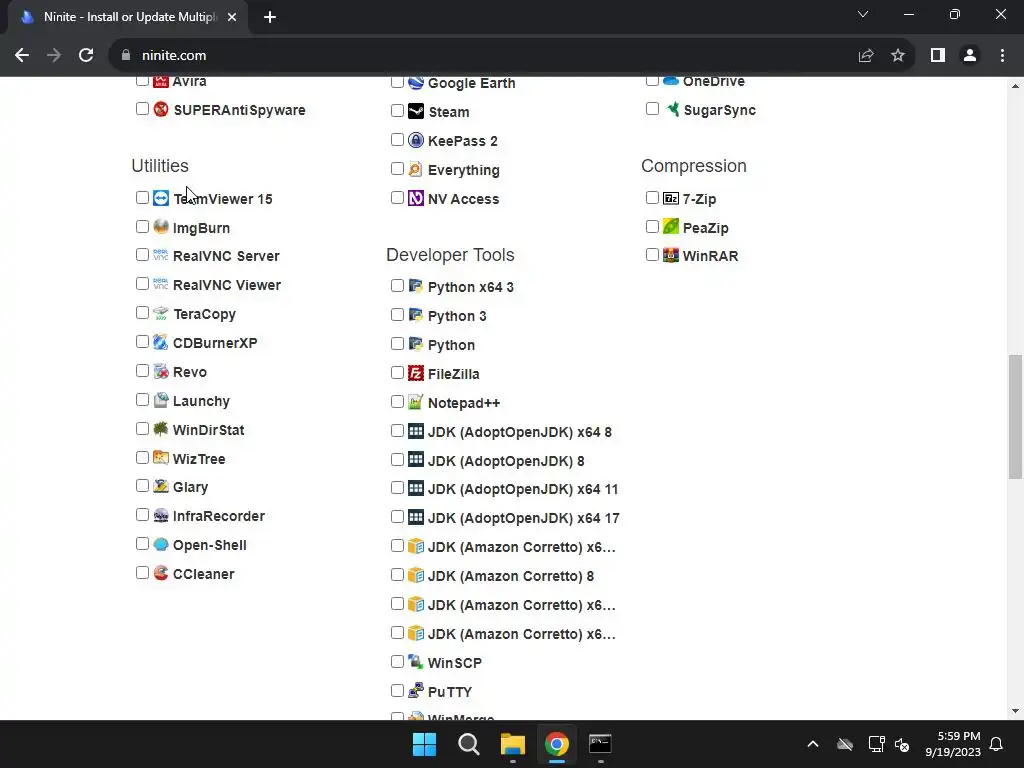Open the Chrome profile menu
The height and width of the screenshot is (768, 1024).
point(970,56)
